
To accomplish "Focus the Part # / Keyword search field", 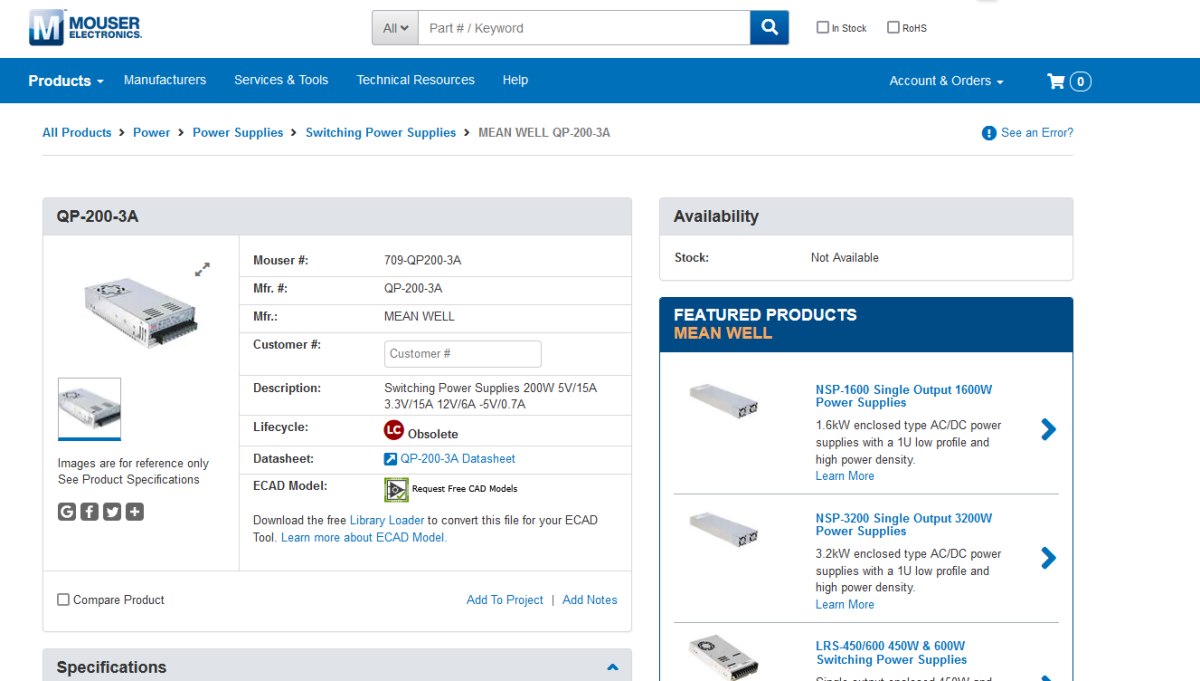I will (x=584, y=28).
